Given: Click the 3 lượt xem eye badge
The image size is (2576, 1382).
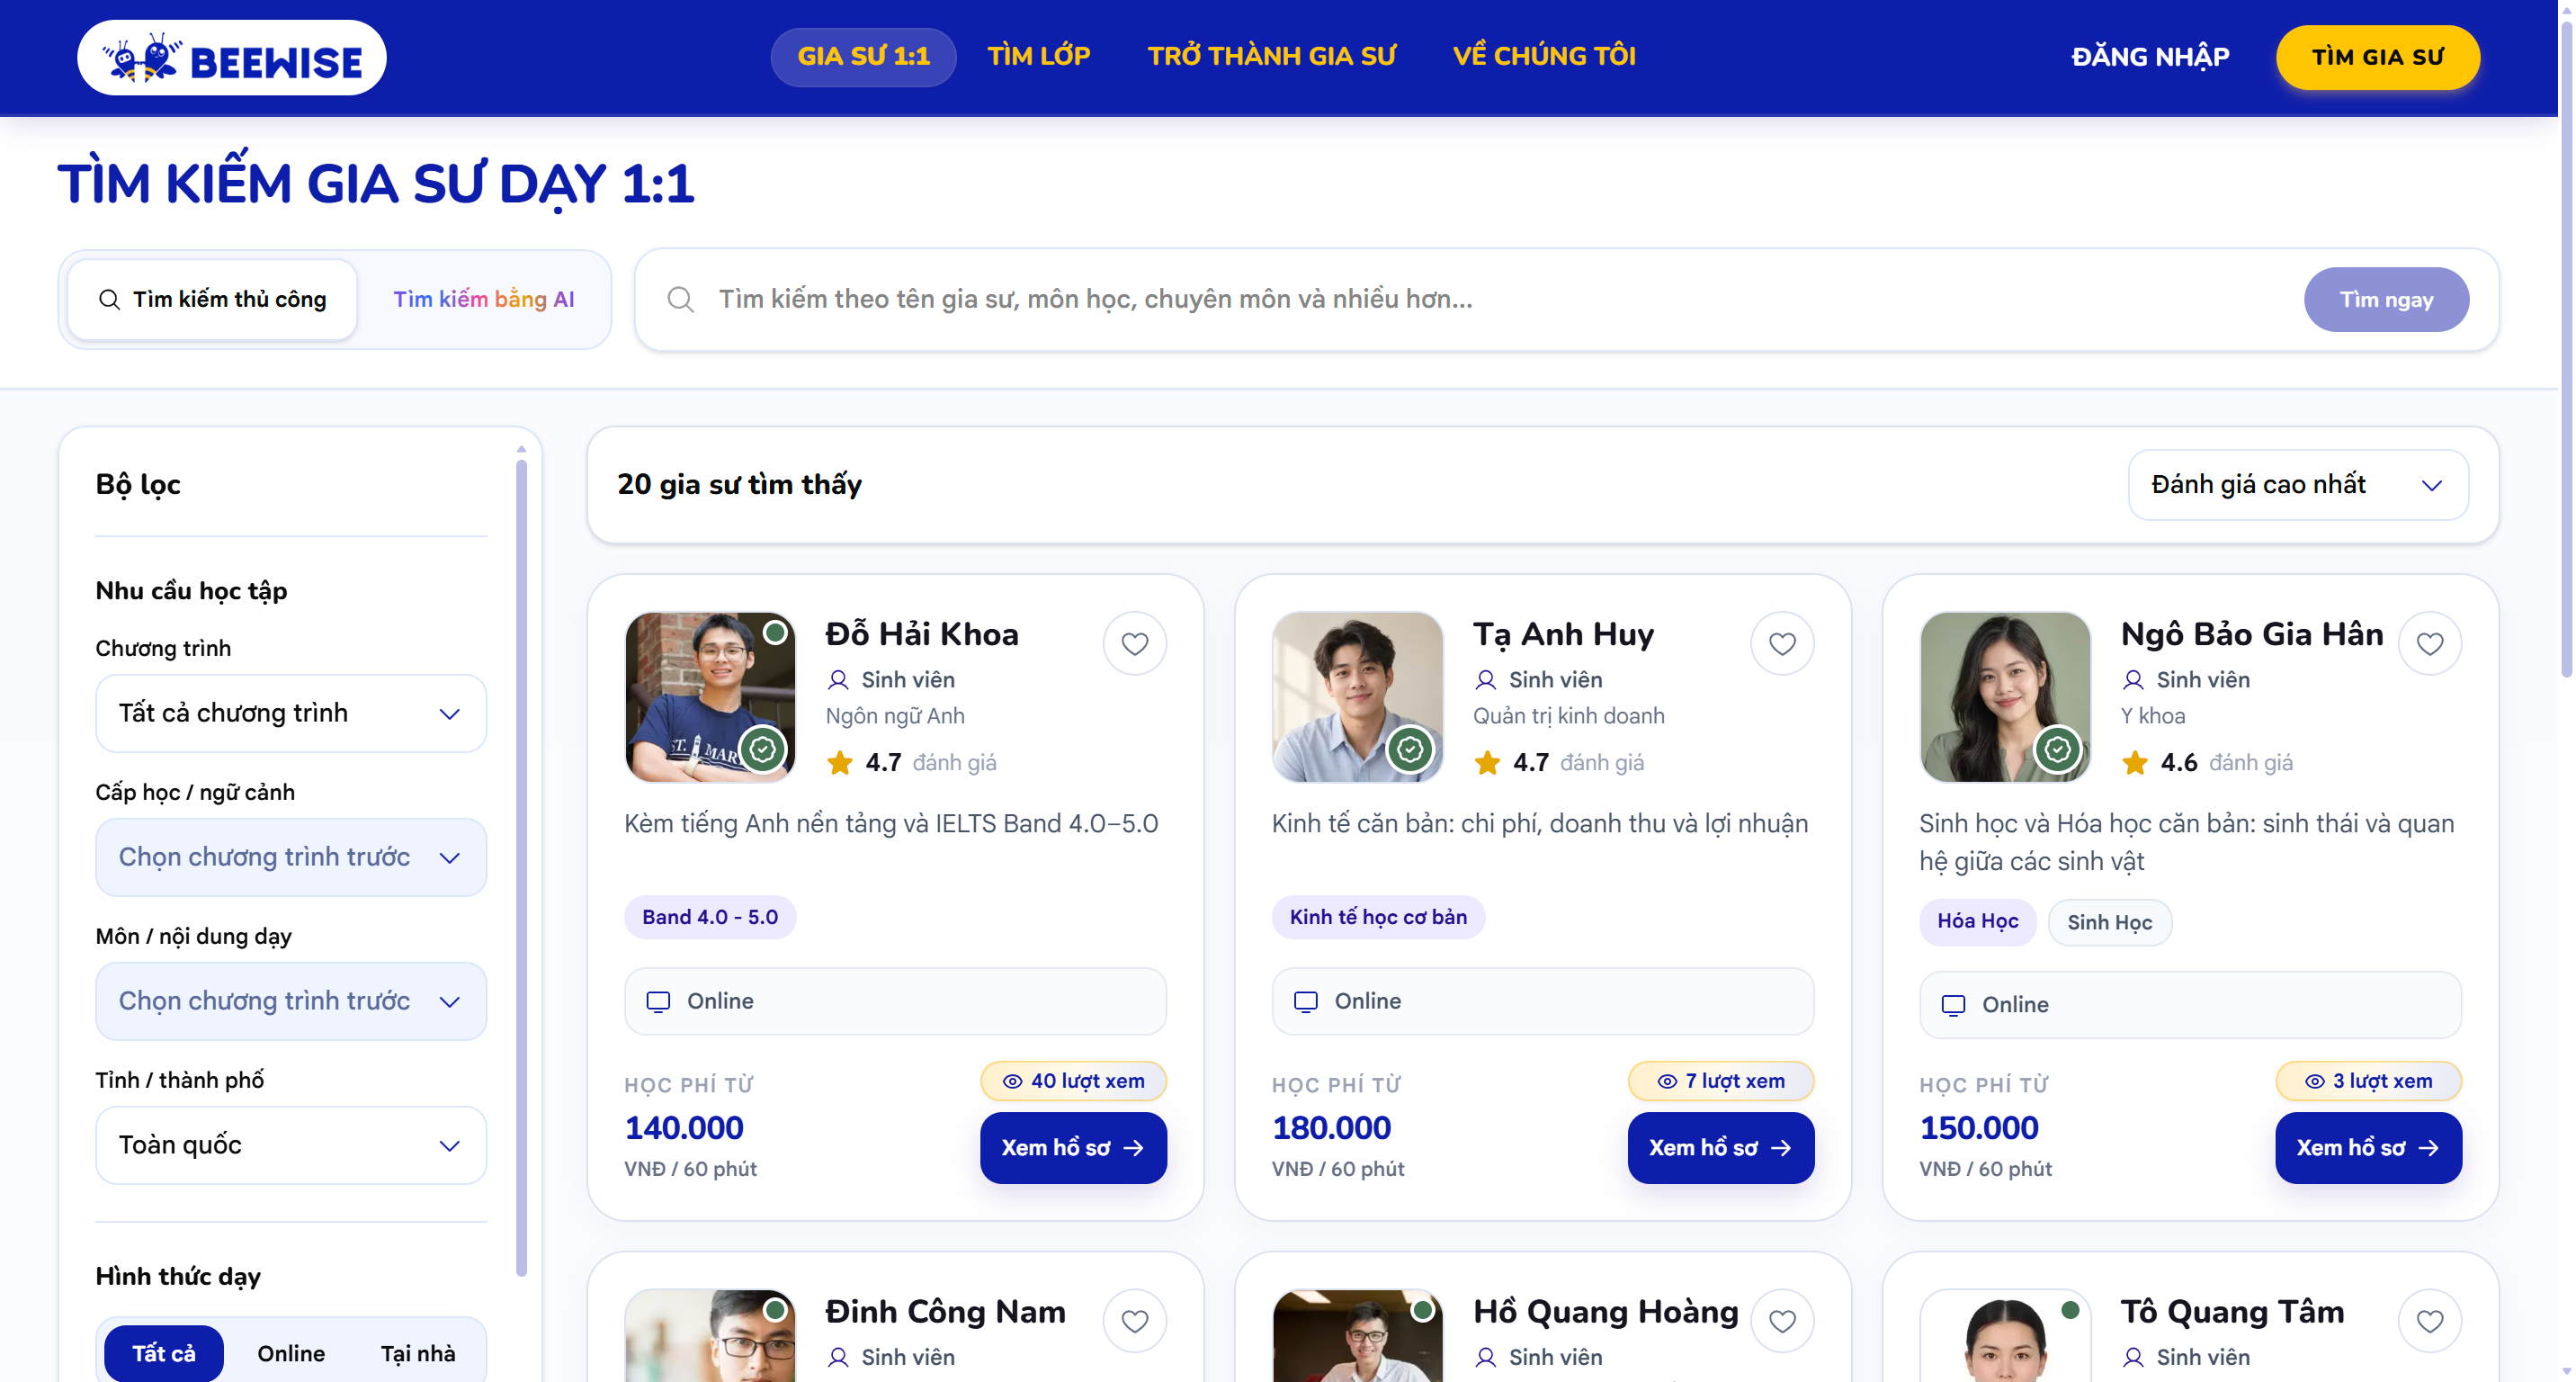Looking at the screenshot, I should 2368,1081.
